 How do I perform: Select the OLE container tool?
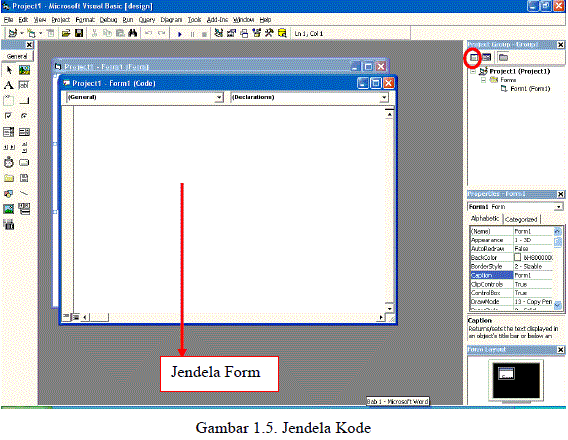[9, 225]
